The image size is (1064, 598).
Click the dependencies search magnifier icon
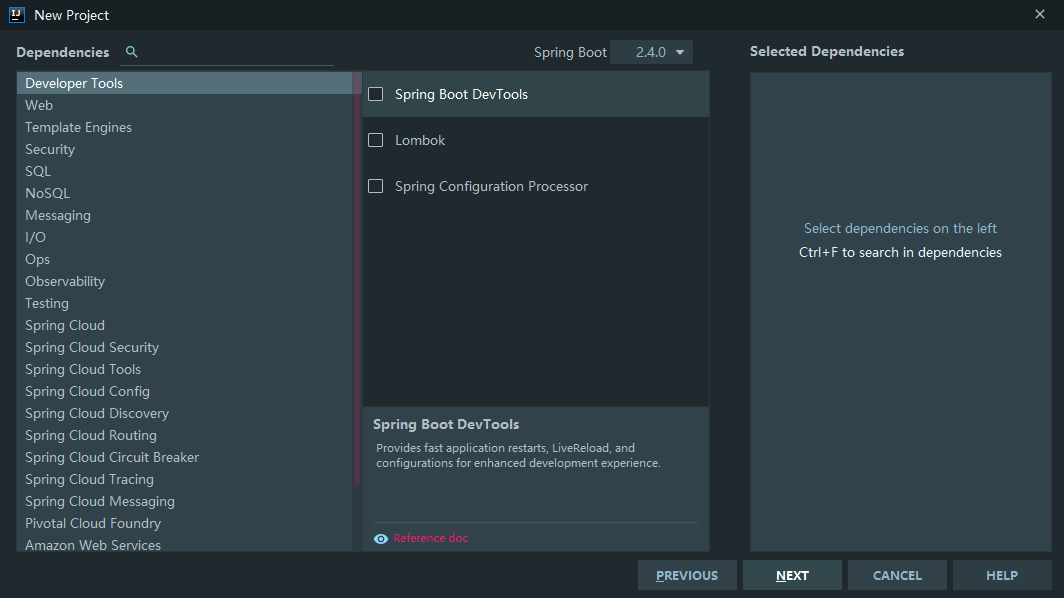click(x=132, y=52)
